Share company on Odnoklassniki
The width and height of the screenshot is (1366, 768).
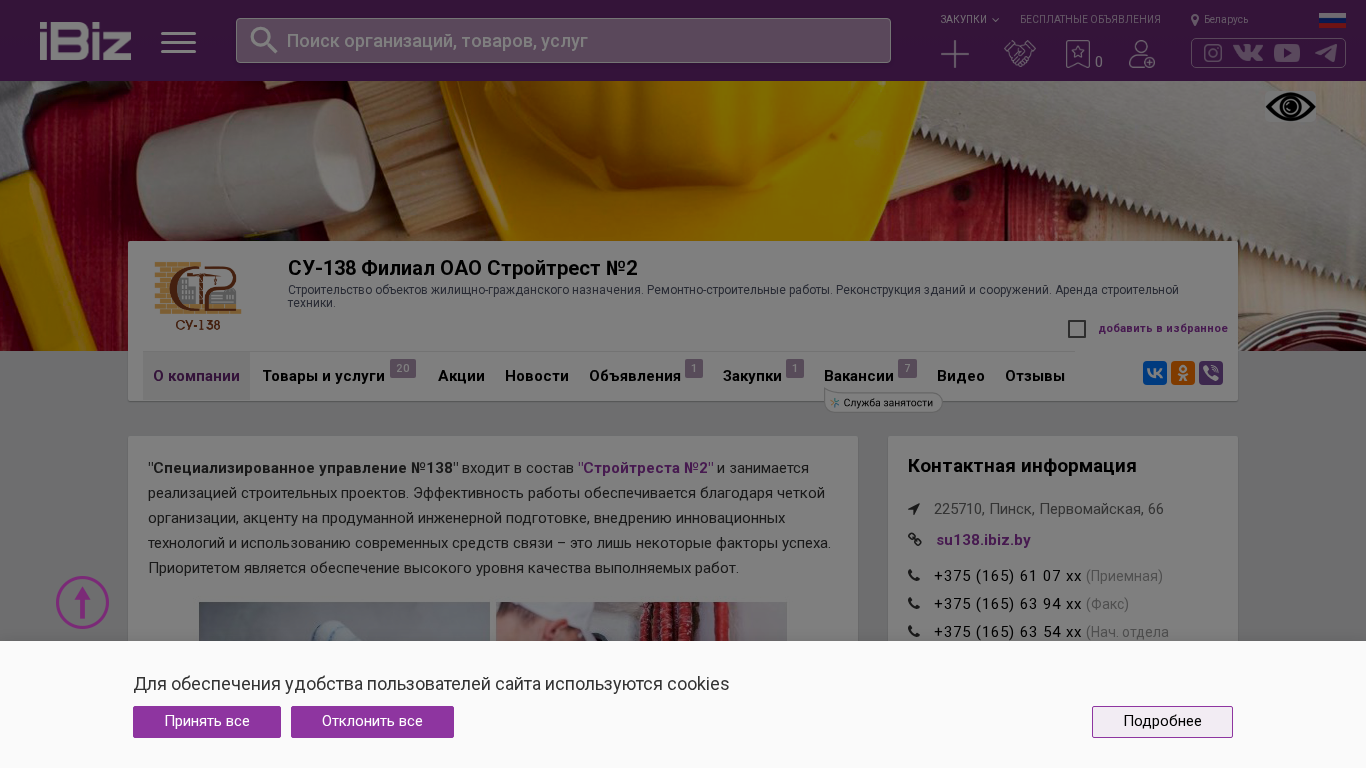coord(1183,373)
